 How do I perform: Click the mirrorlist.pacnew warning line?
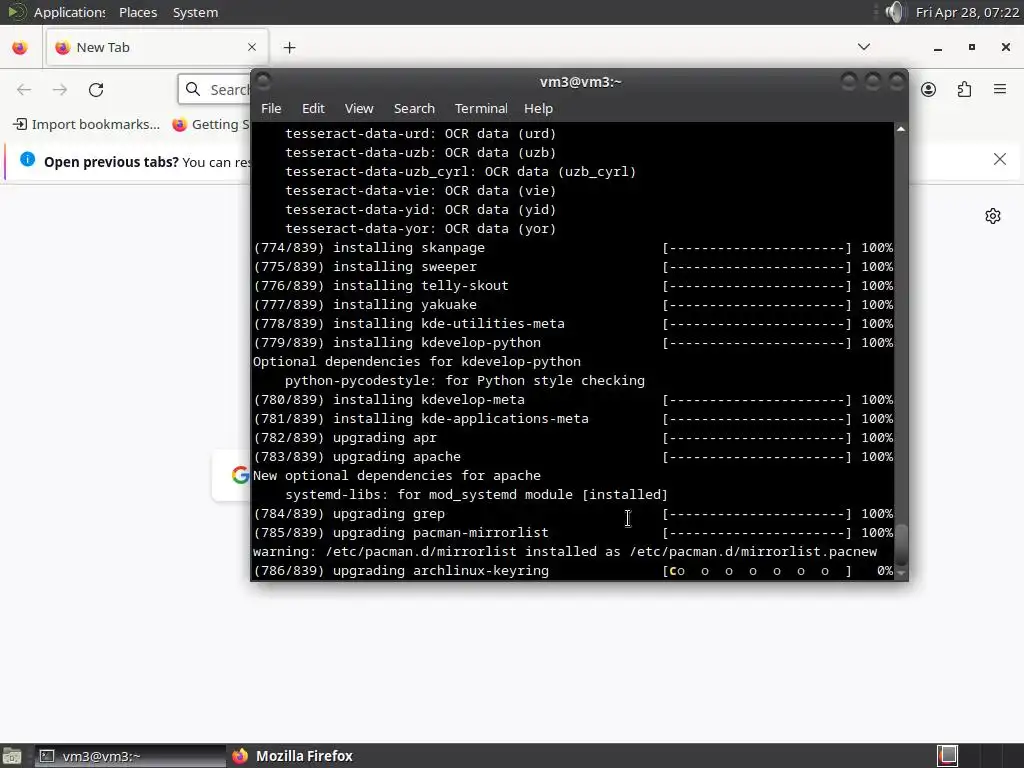tap(565, 552)
